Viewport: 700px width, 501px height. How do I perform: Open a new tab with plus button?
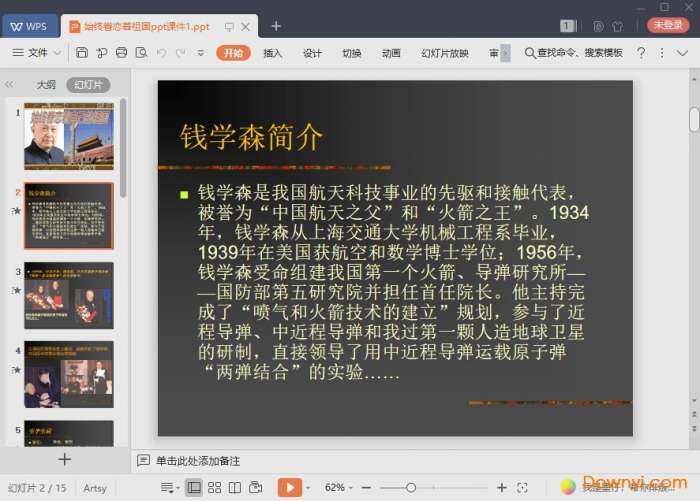(x=276, y=26)
